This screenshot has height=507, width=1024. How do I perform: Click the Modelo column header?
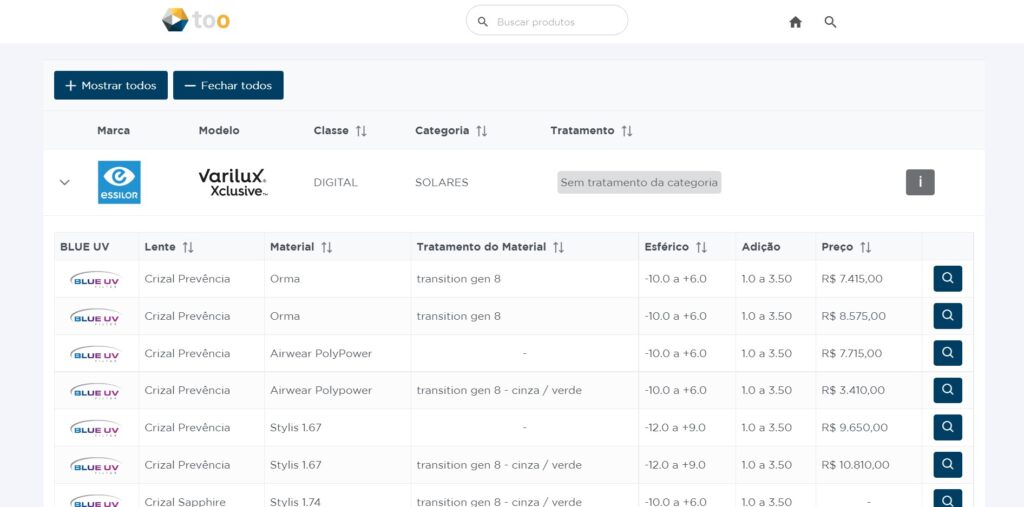coord(219,131)
